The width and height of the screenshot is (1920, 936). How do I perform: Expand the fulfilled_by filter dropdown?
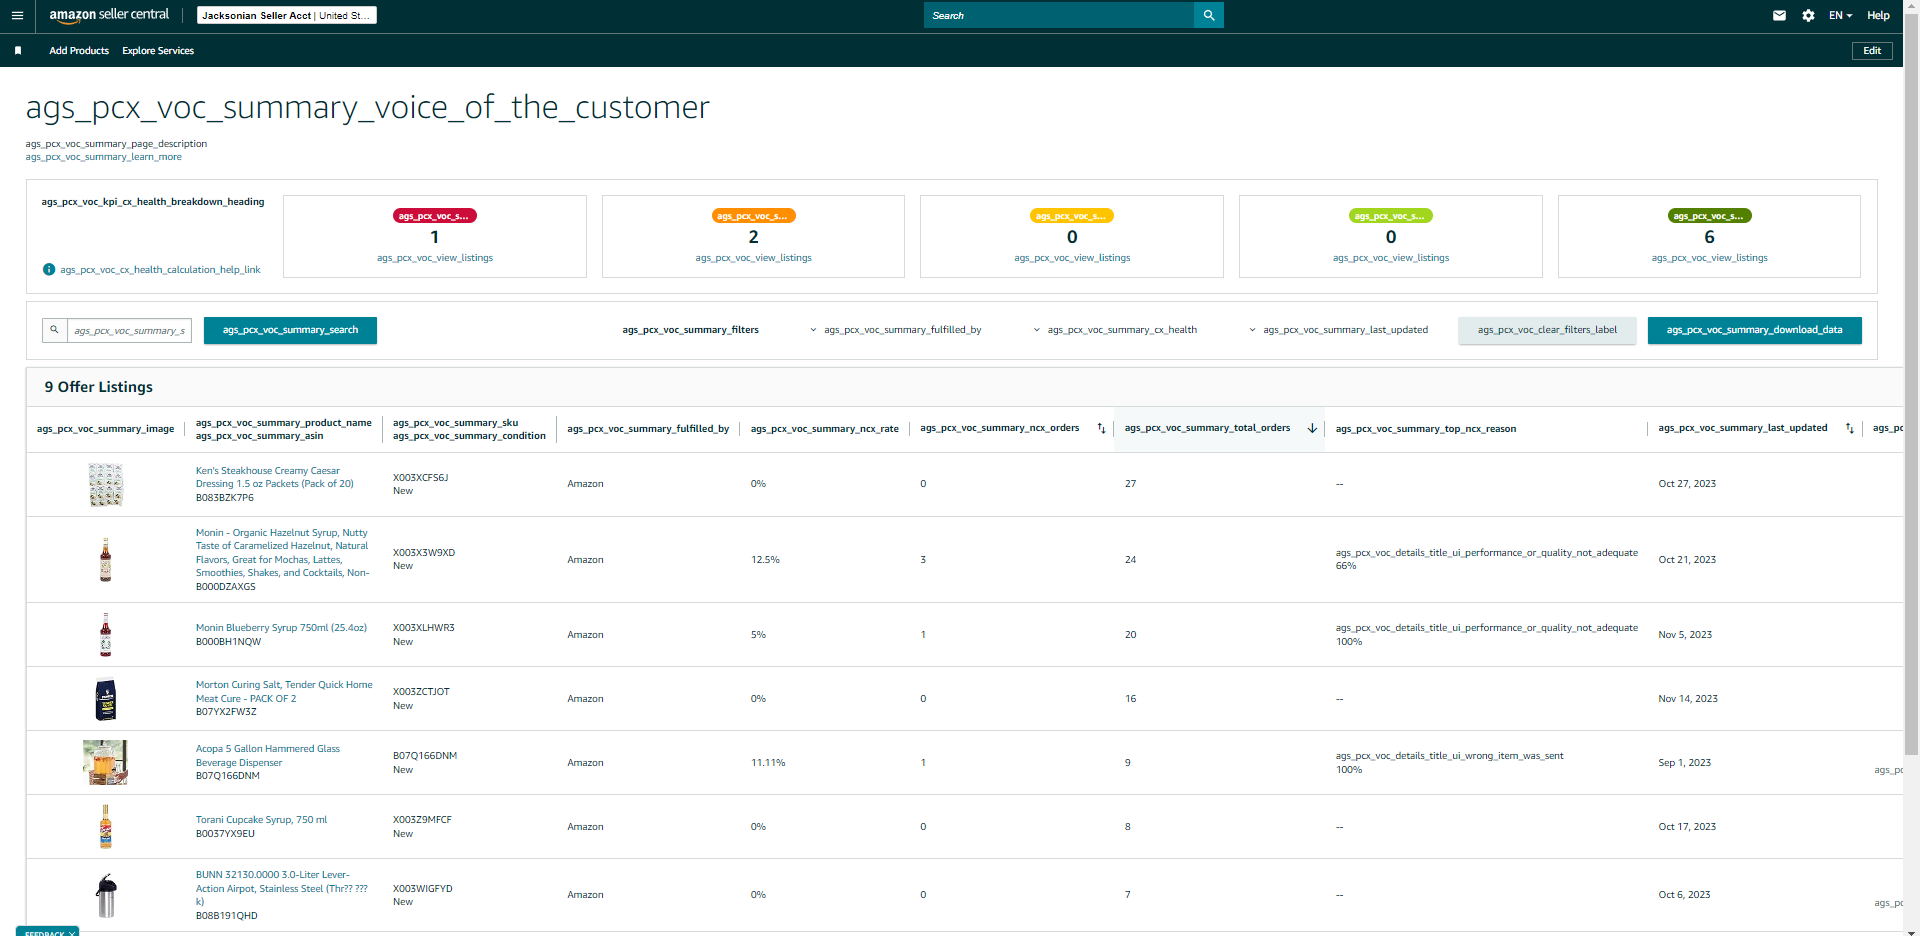896,330
